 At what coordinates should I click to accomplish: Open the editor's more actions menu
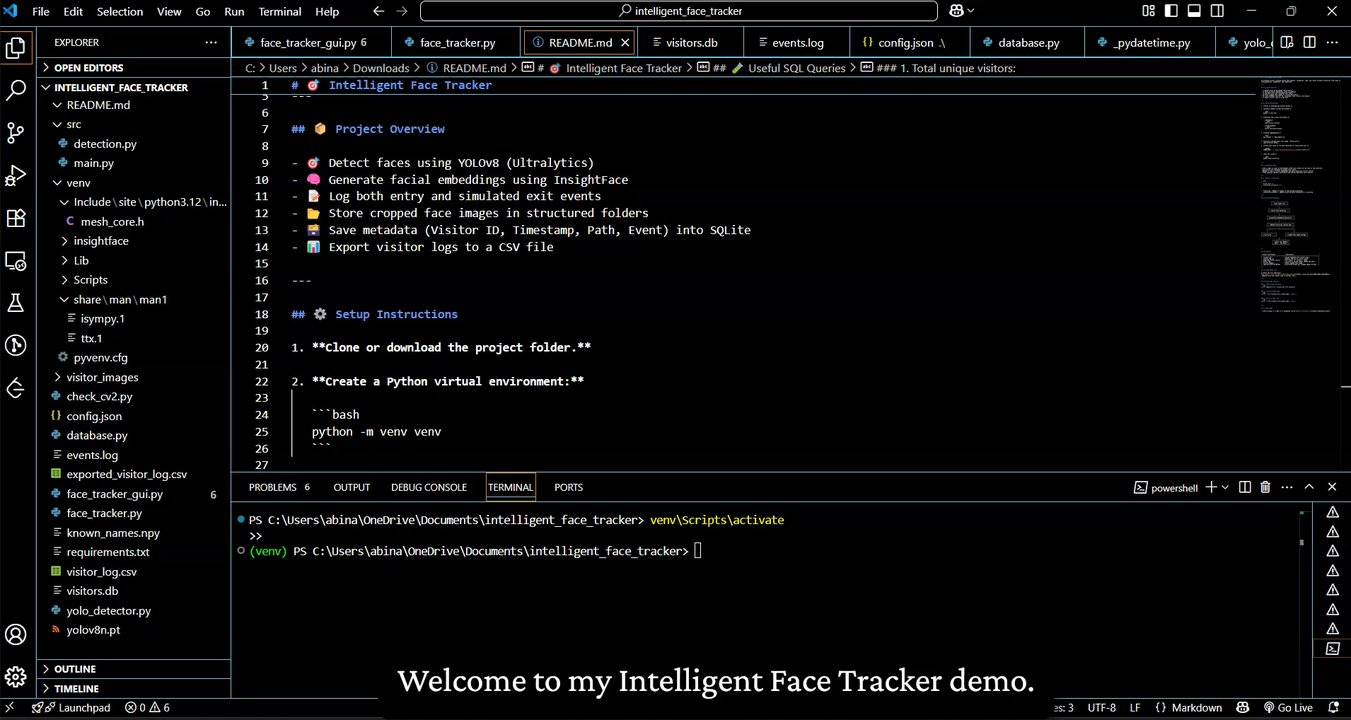point(1332,42)
